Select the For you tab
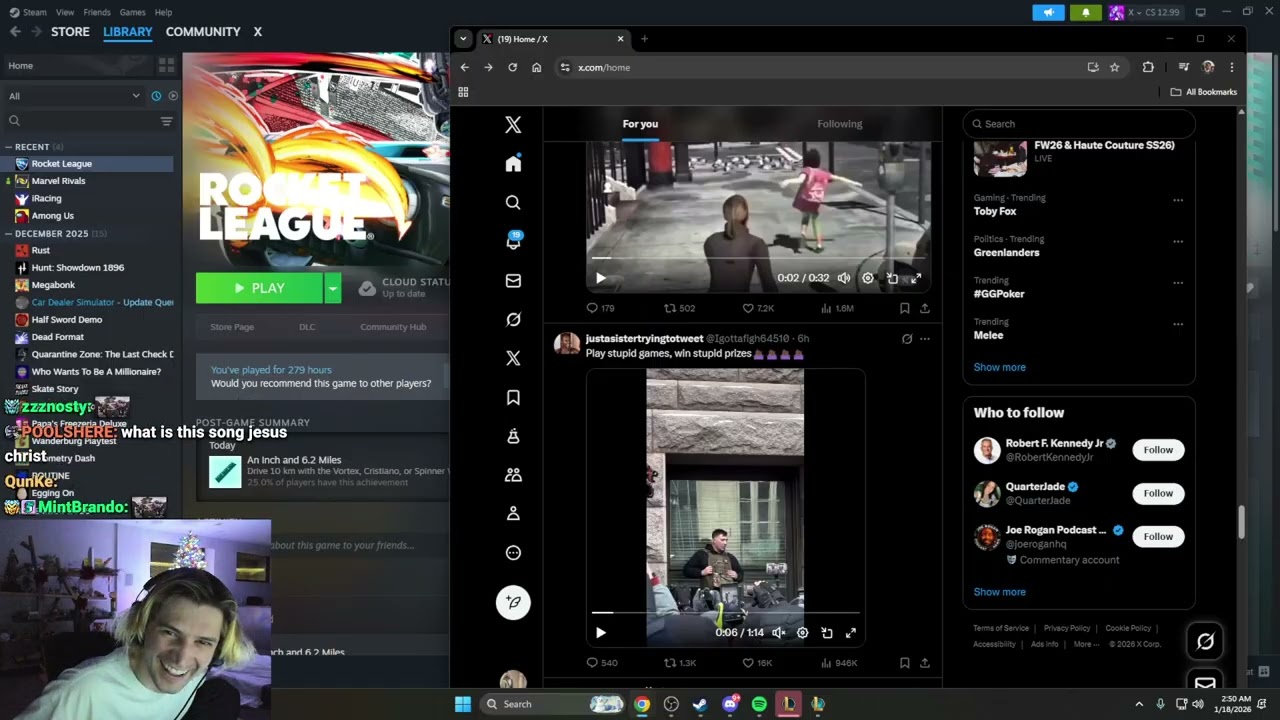This screenshot has height=720, width=1280. (640, 124)
